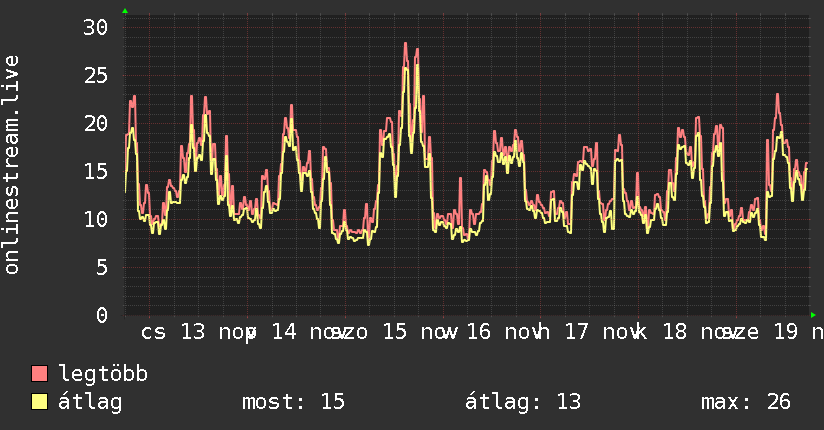Click the green arrow at end of x-axis
Image resolution: width=824 pixels, height=430 pixels.
tap(813, 315)
